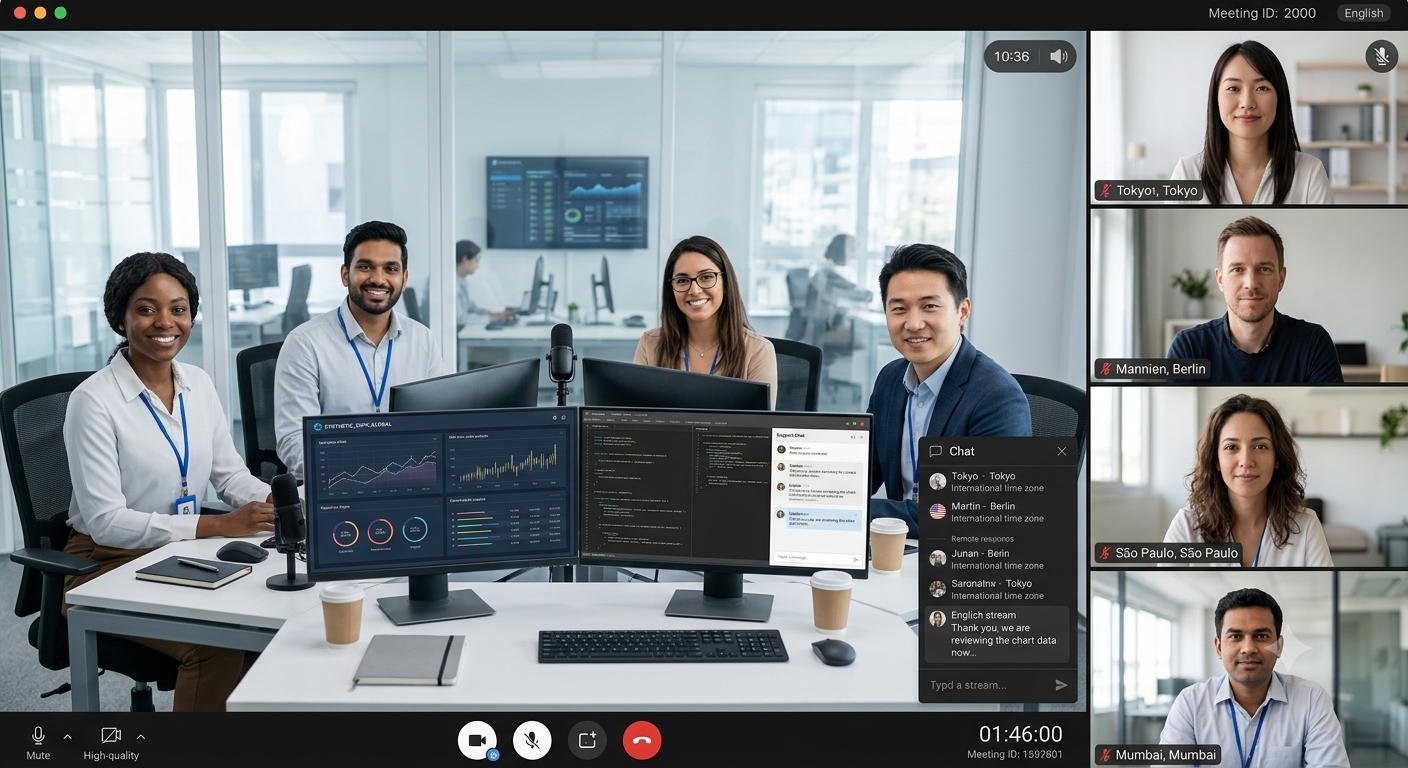Select the São Paulo participant tile

1249,476
